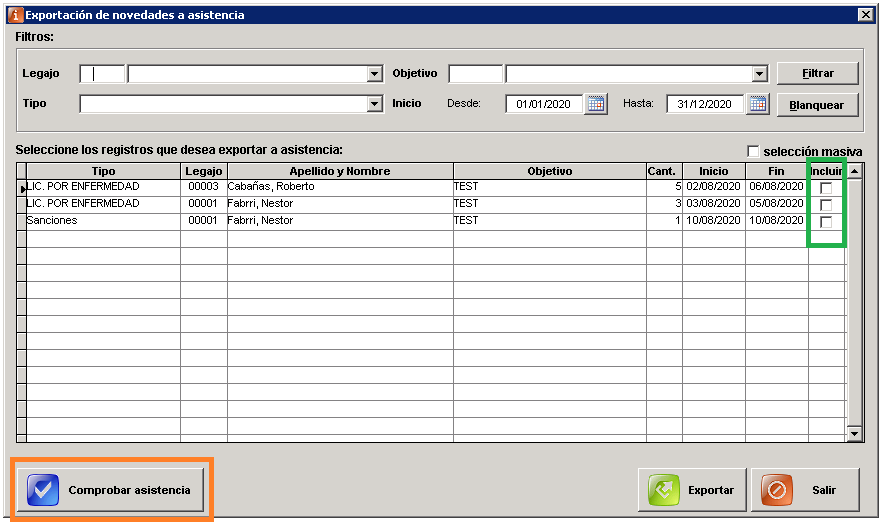Focus the Objetivo code input field
The height and width of the screenshot is (526, 885).
[475, 74]
